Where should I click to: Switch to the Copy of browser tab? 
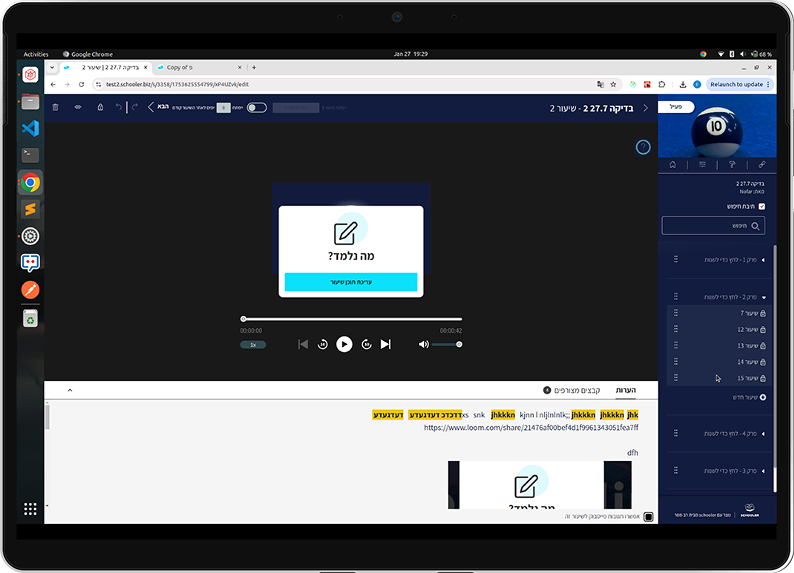point(200,67)
